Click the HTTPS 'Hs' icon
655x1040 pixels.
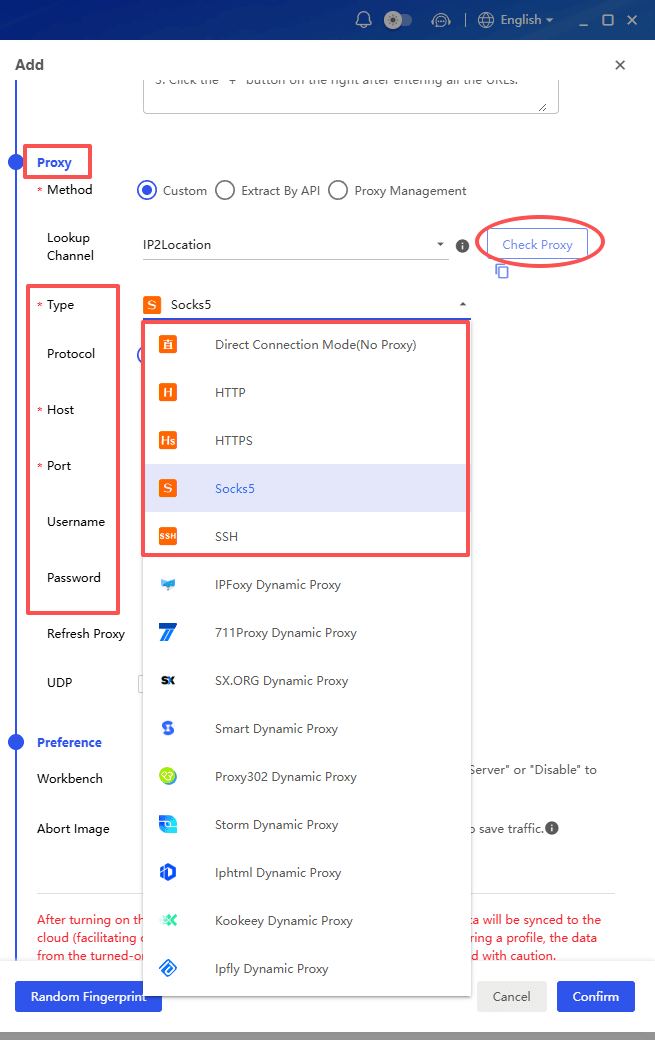pyautogui.click(x=168, y=440)
